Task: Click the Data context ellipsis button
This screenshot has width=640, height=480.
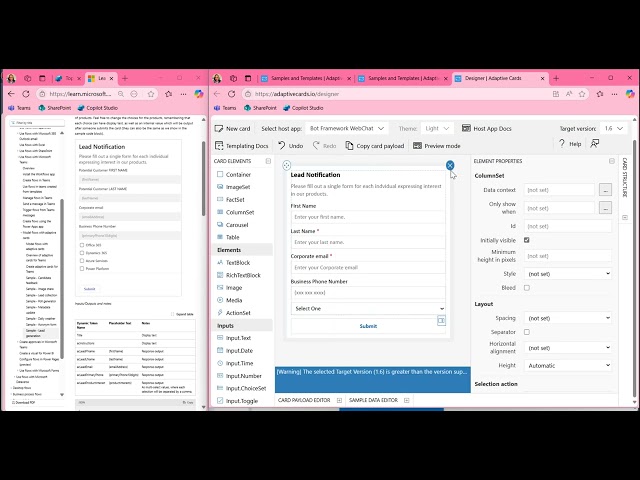Action: click(605, 190)
